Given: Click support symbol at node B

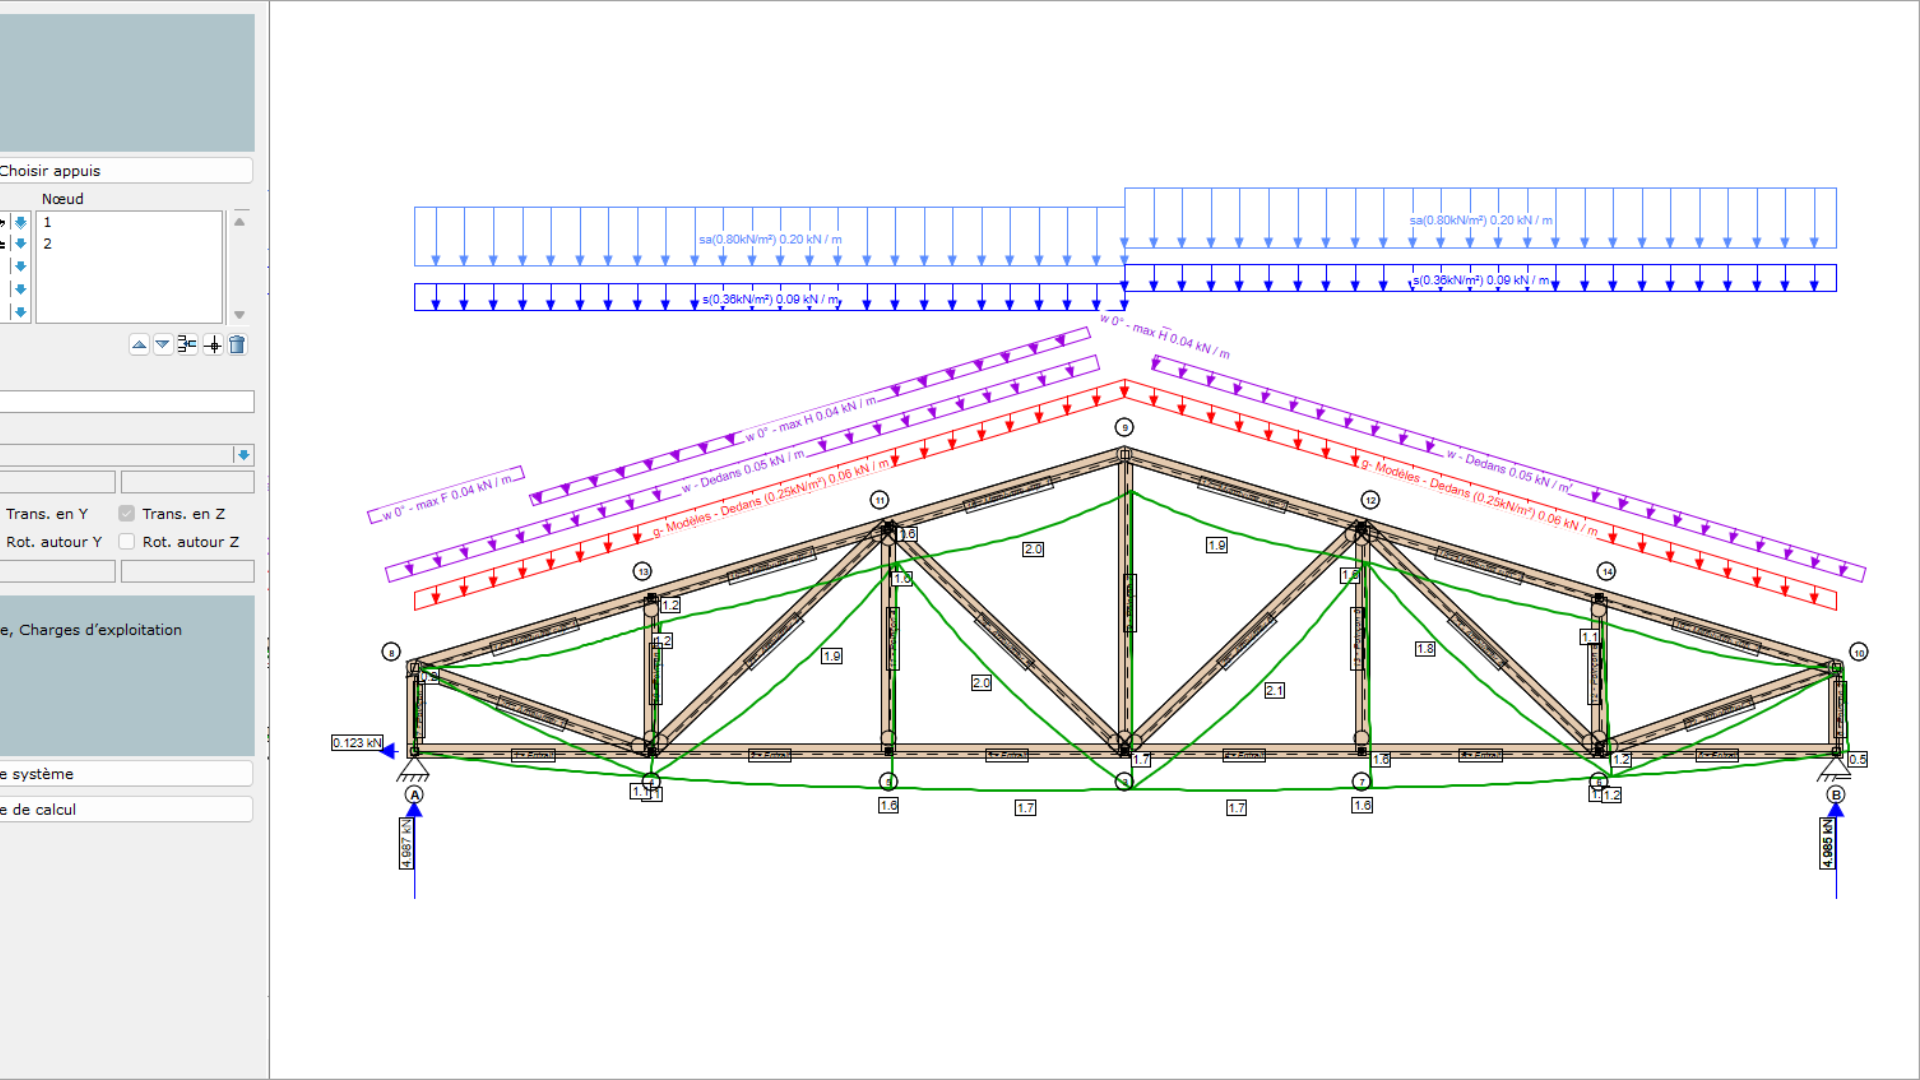Looking at the screenshot, I should click(x=1834, y=768).
